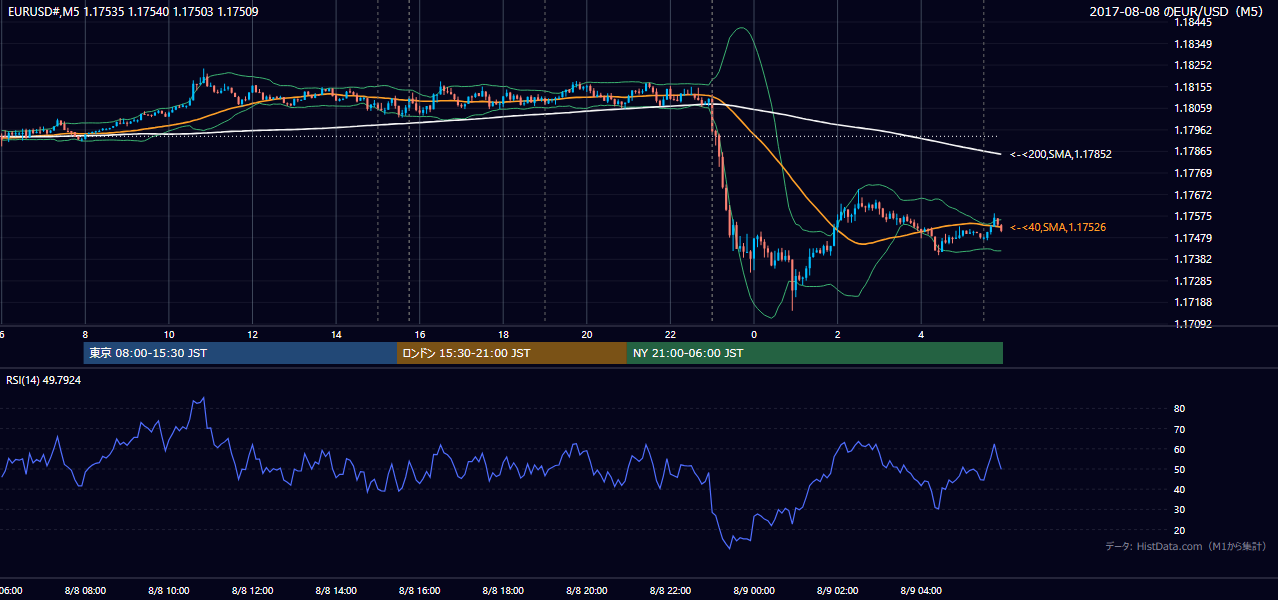The height and width of the screenshot is (600, 1278).
Task: Click the 8/8 10:00 timestamp on bottom axis
Action: (x=169, y=591)
